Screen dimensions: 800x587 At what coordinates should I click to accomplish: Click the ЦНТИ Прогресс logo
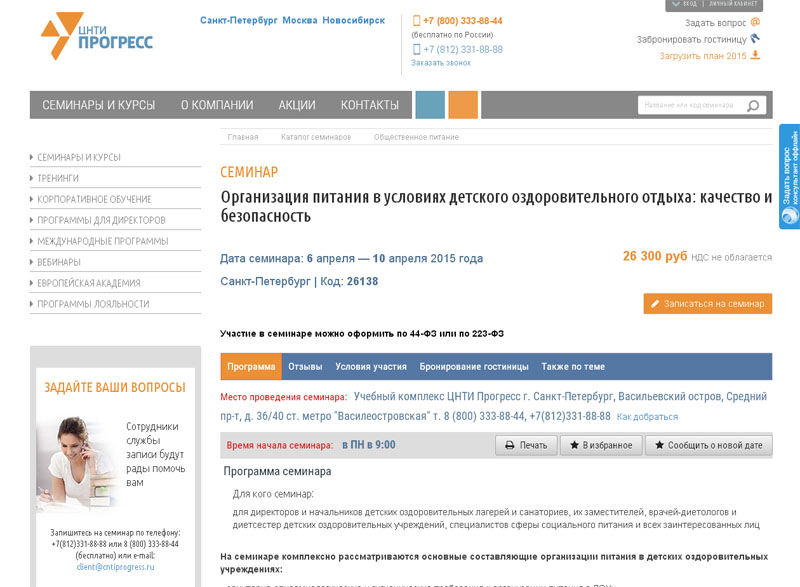pos(97,36)
